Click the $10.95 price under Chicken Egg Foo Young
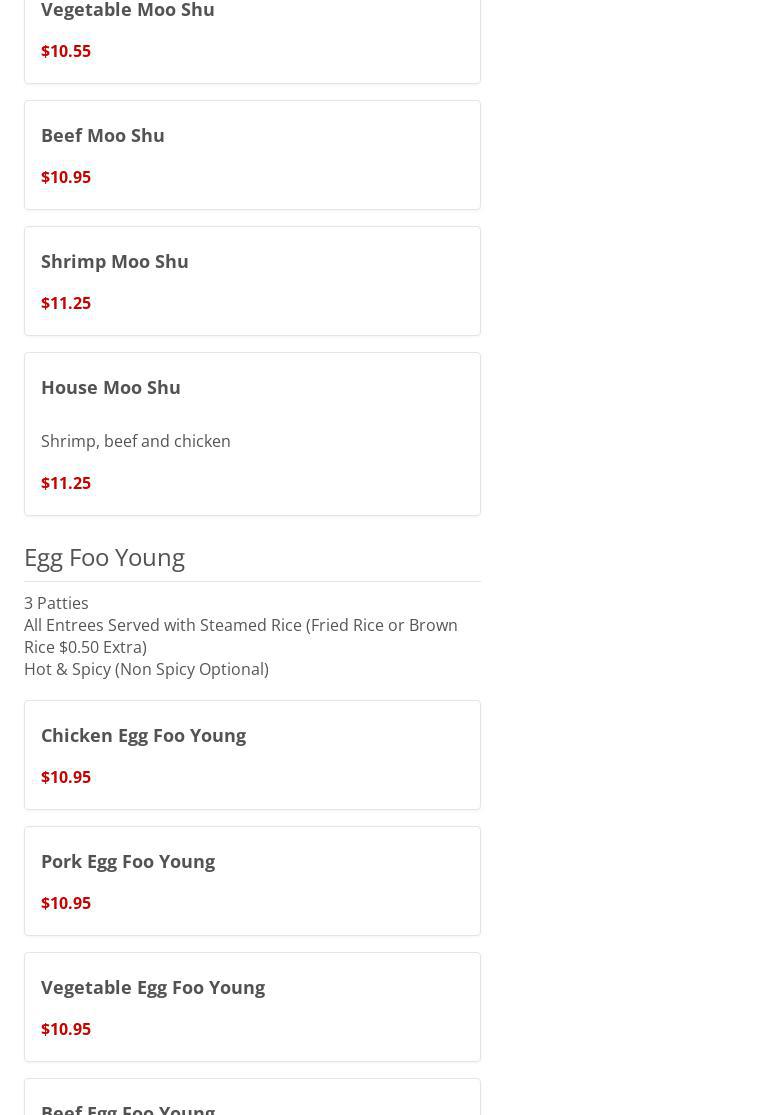This screenshot has height=1115, width=770. point(66,777)
